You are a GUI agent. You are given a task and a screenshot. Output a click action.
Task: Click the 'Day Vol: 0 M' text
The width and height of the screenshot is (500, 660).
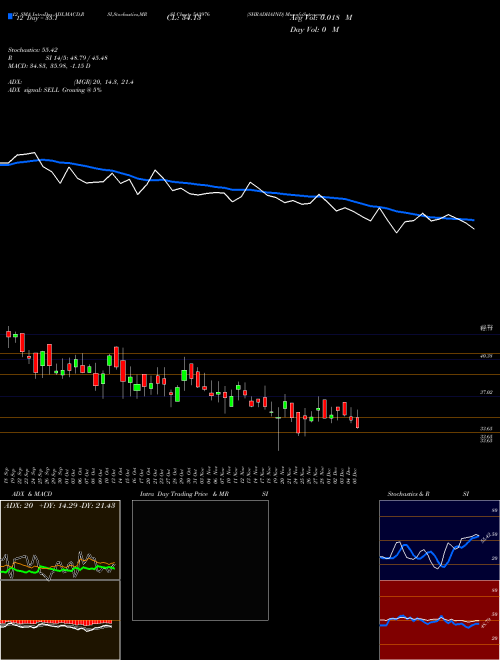click(314, 30)
